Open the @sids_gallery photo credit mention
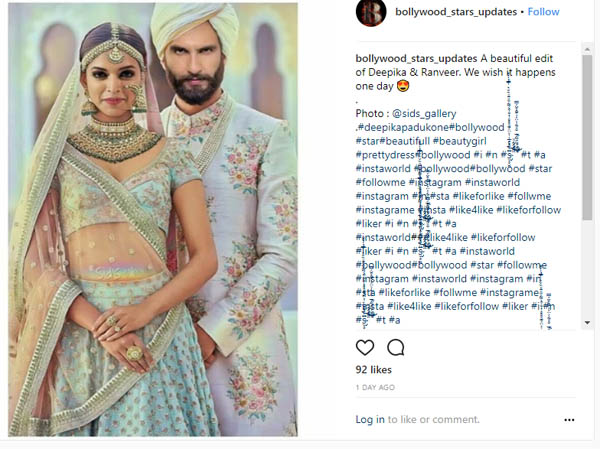This screenshot has width=600, height=449. pos(424,114)
